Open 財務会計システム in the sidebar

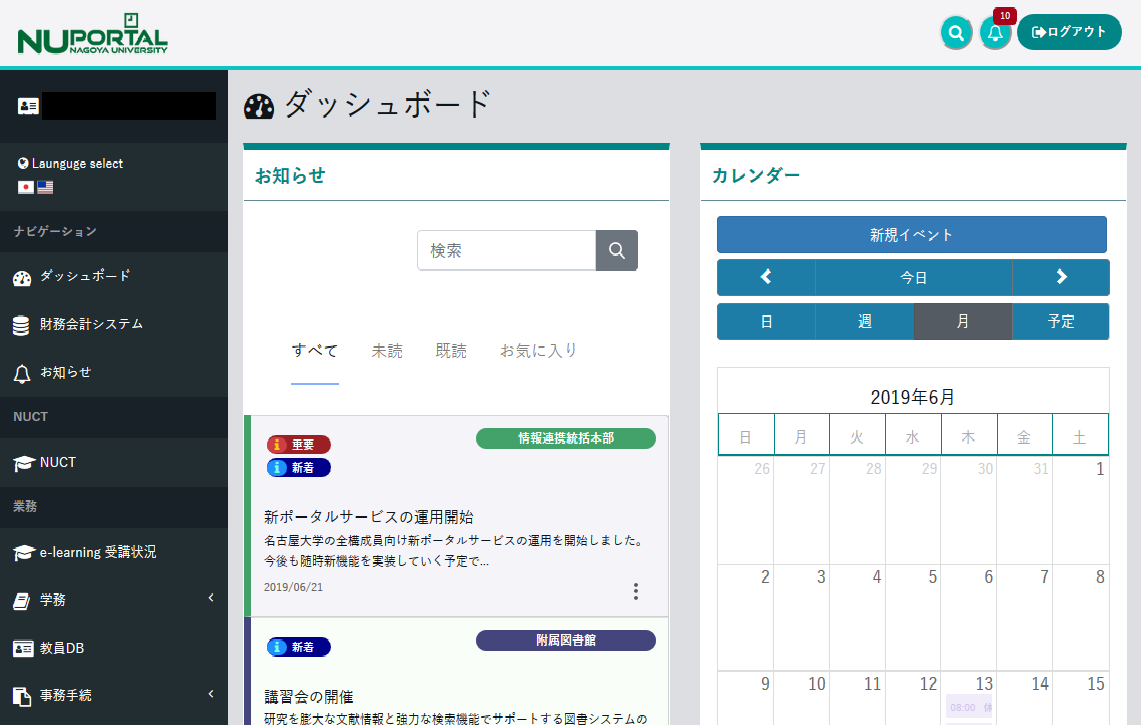tap(90, 324)
